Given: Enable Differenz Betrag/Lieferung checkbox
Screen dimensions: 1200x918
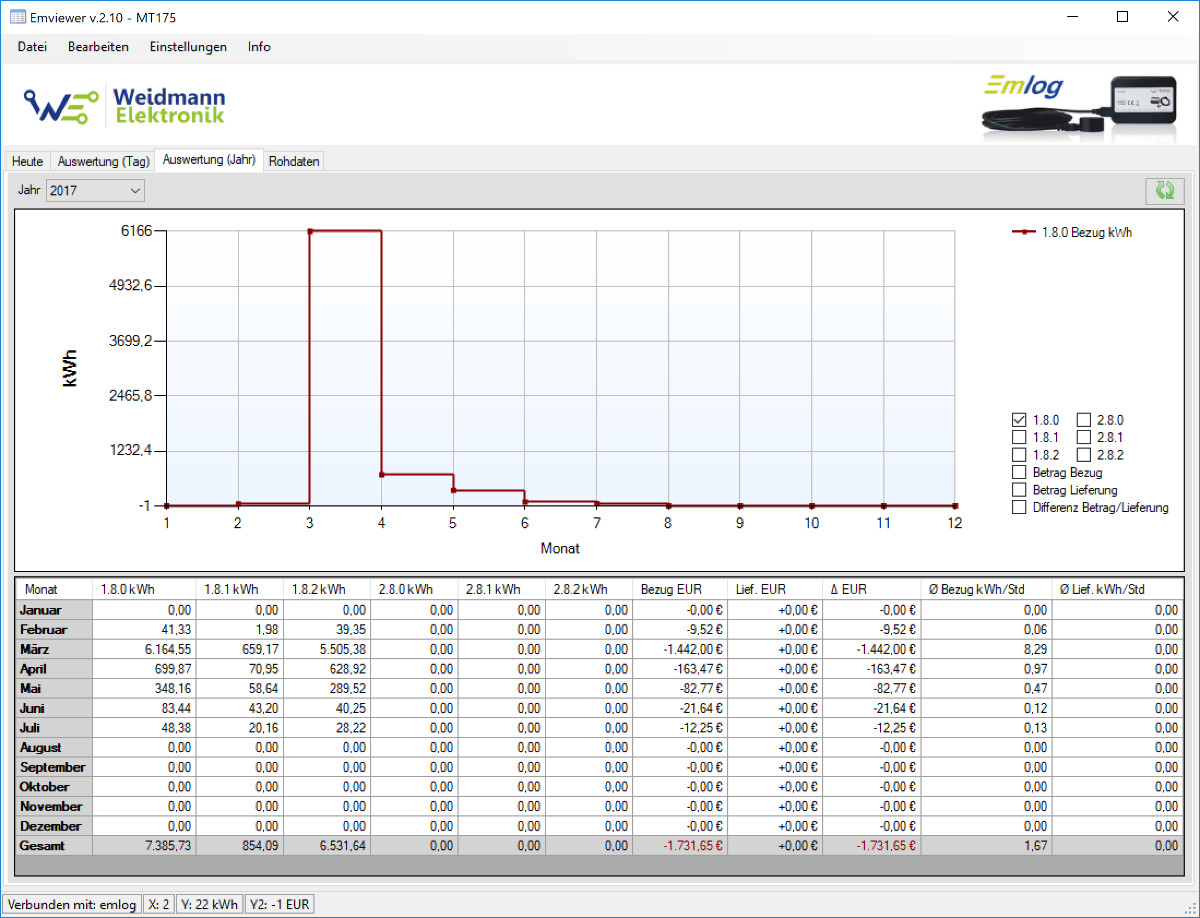Looking at the screenshot, I should (1019, 507).
